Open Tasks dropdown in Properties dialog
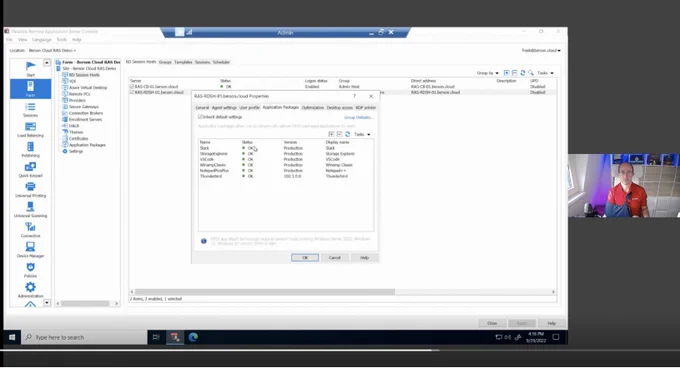The height and width of the screenshot is (368, 680). click(x=362, y=134)
